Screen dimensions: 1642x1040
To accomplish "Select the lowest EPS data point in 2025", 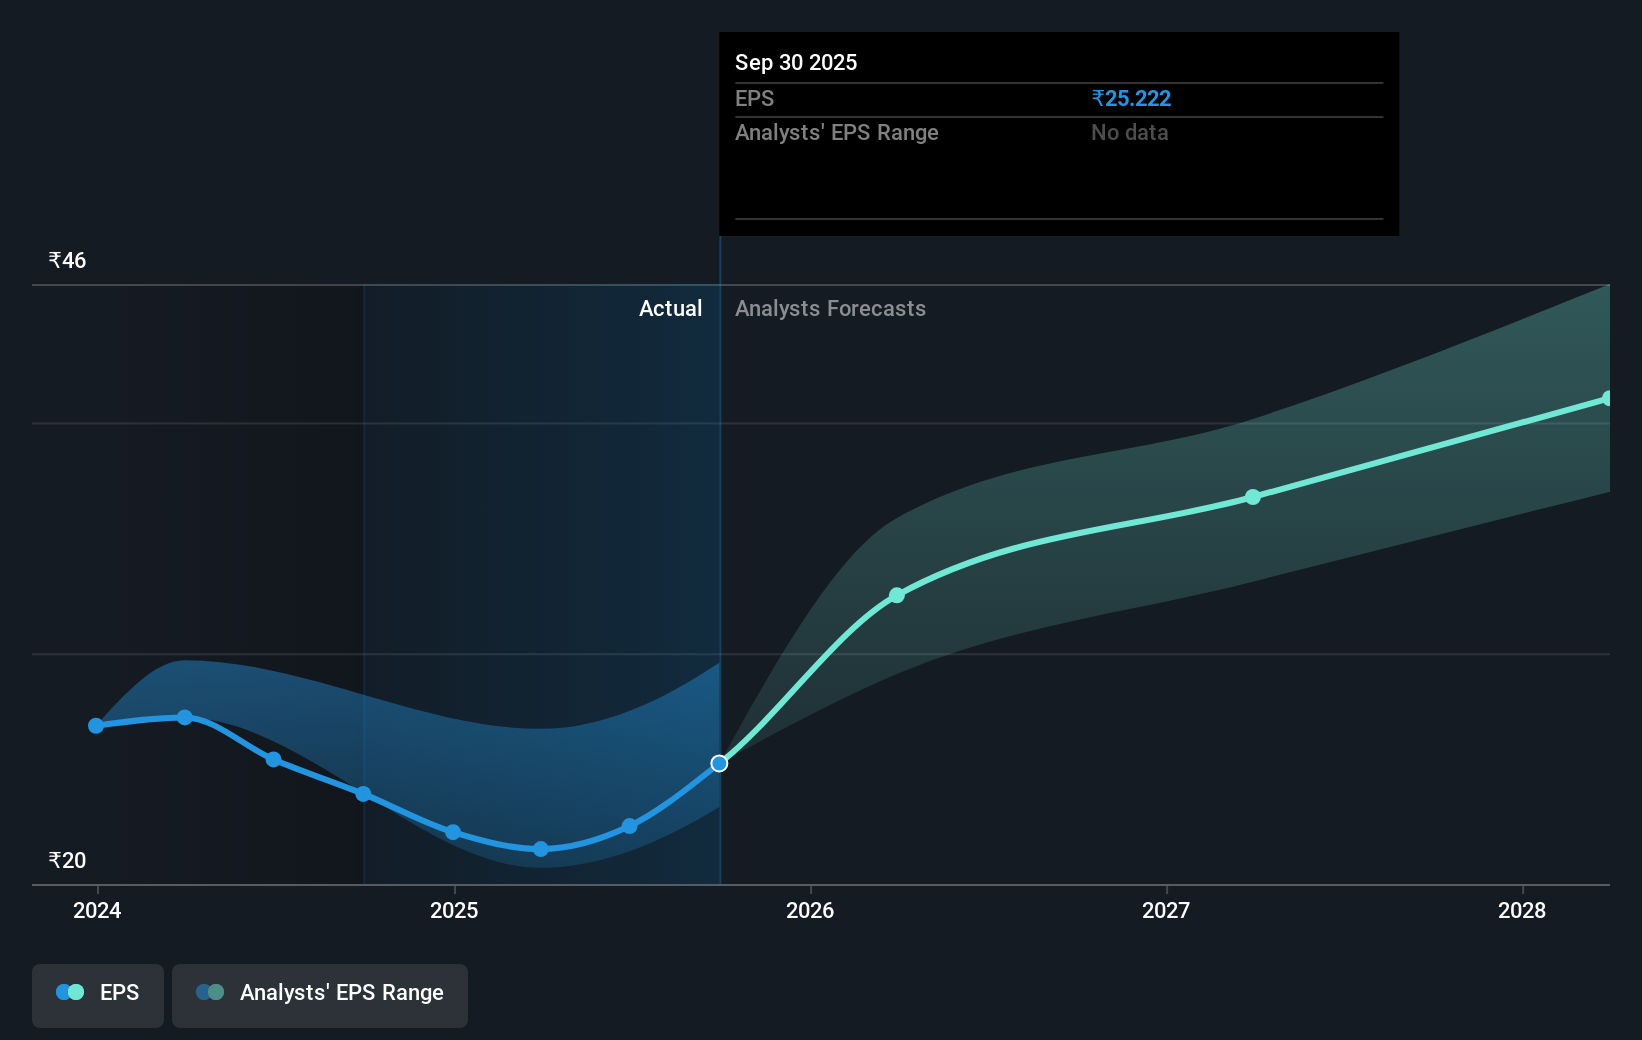I will coord(540,849).
